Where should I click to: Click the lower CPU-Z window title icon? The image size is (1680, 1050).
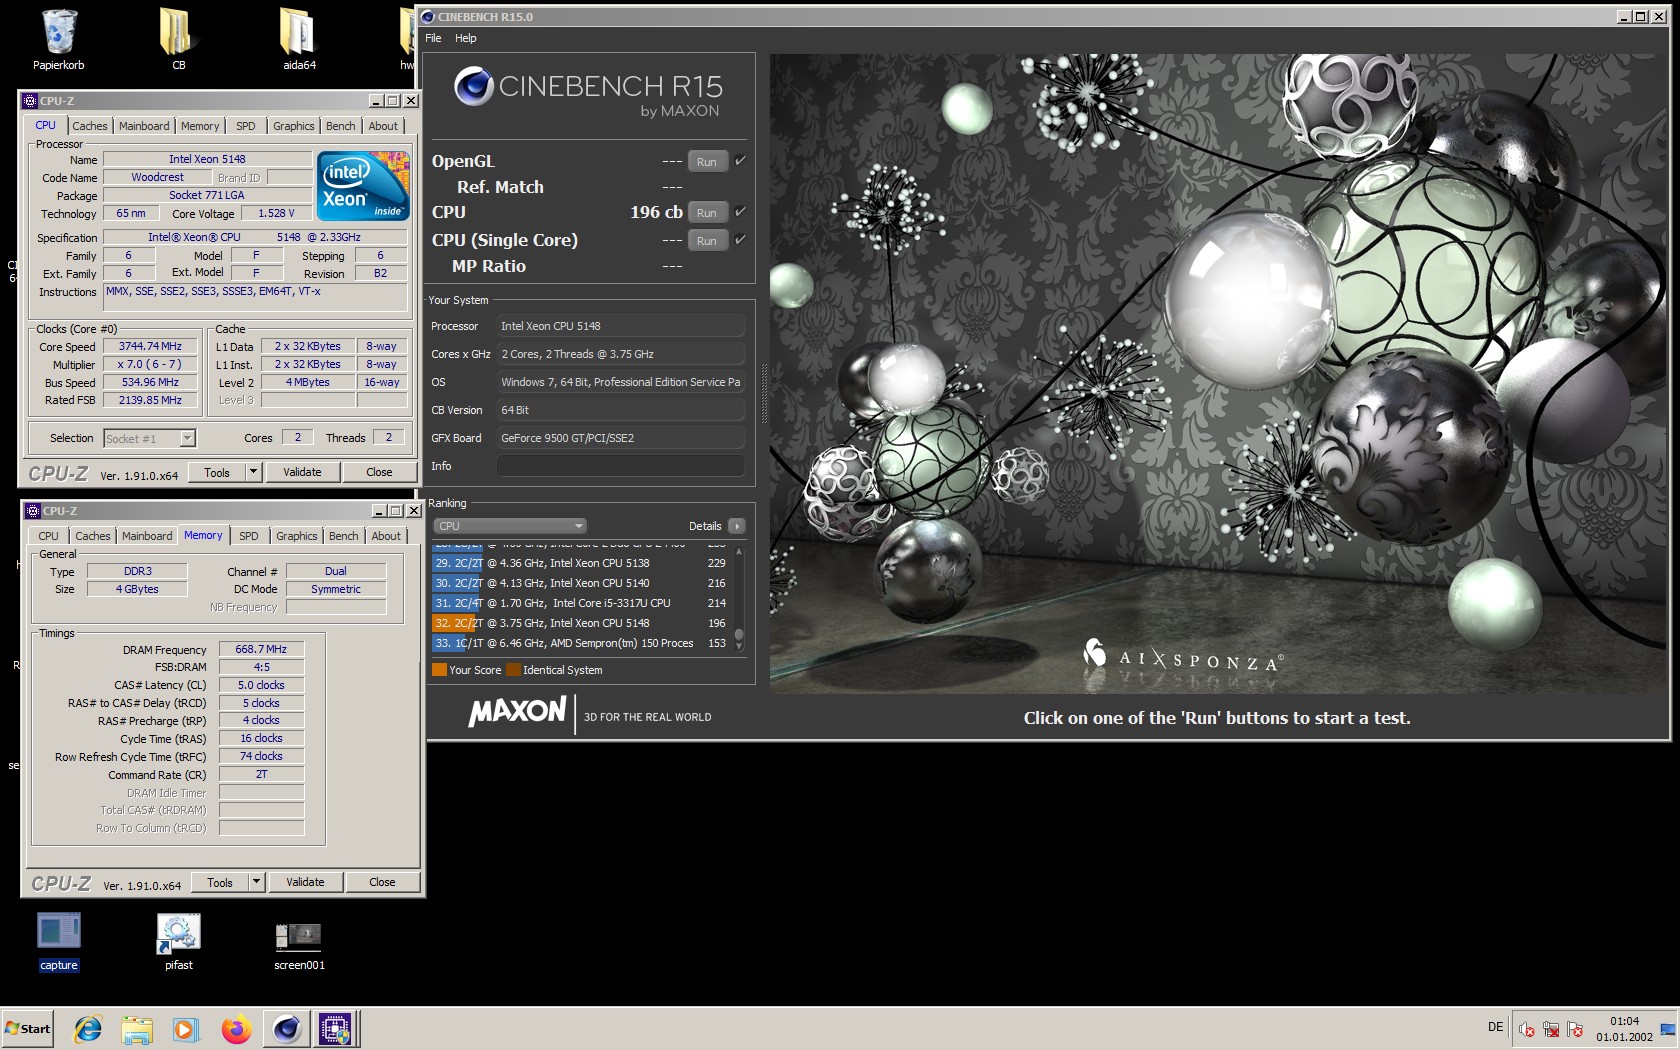pyautogui.click(x=33, y=511)
